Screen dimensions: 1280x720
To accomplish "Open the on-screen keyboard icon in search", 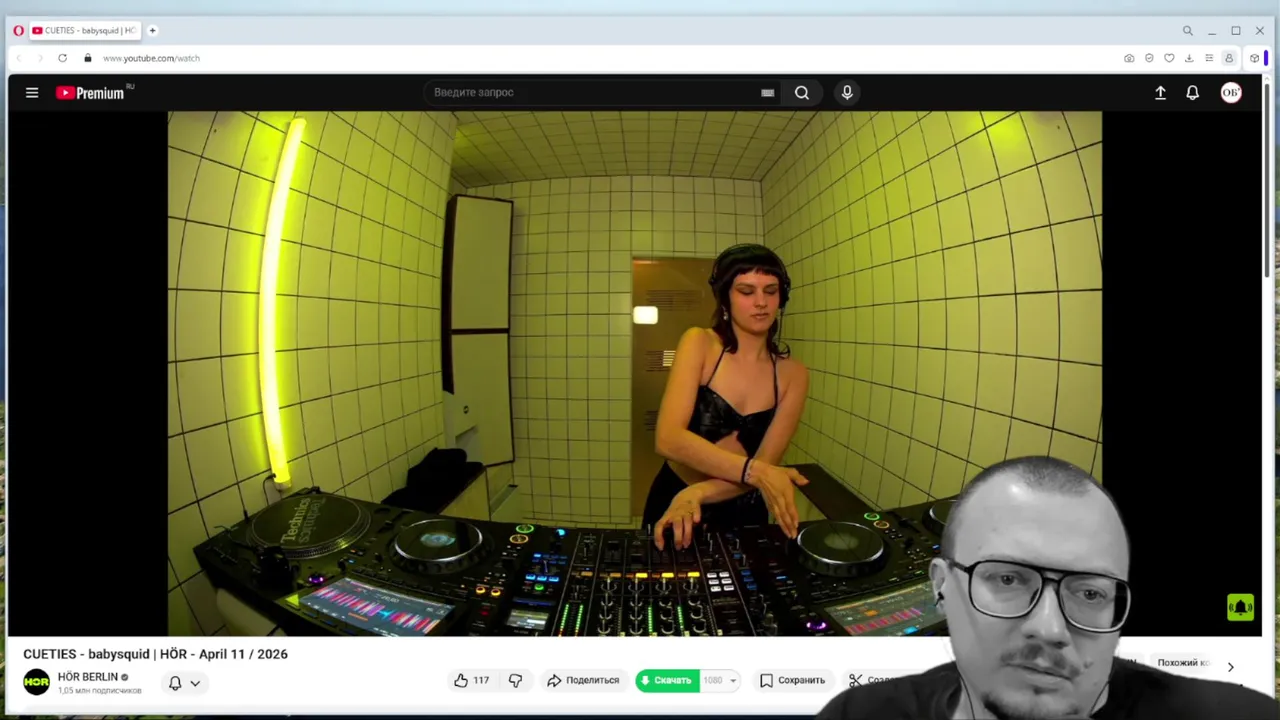I will 767,93.
